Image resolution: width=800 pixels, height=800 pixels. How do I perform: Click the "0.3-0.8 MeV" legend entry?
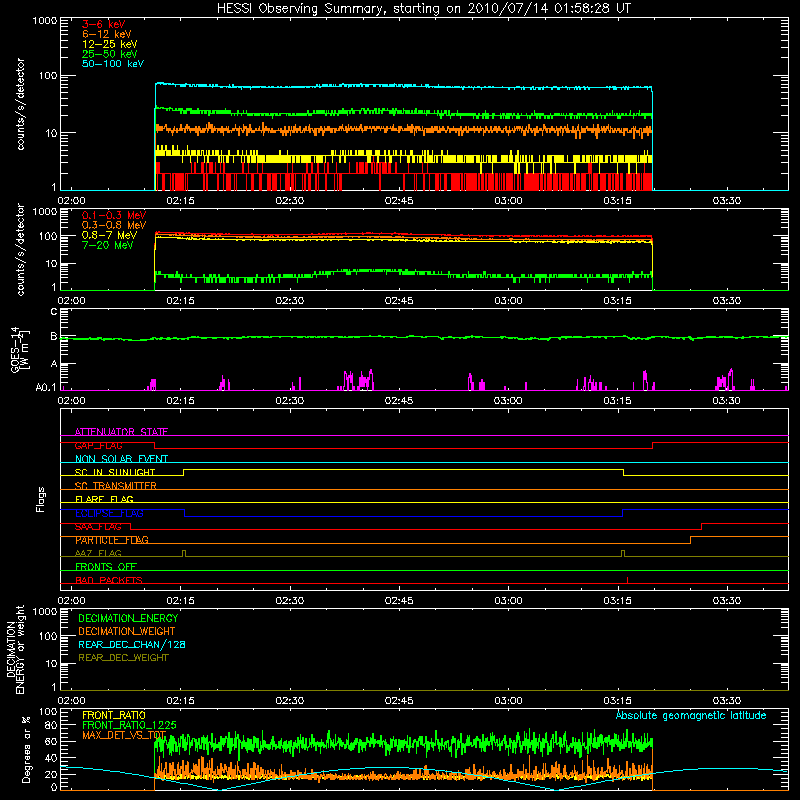point(114,225)
